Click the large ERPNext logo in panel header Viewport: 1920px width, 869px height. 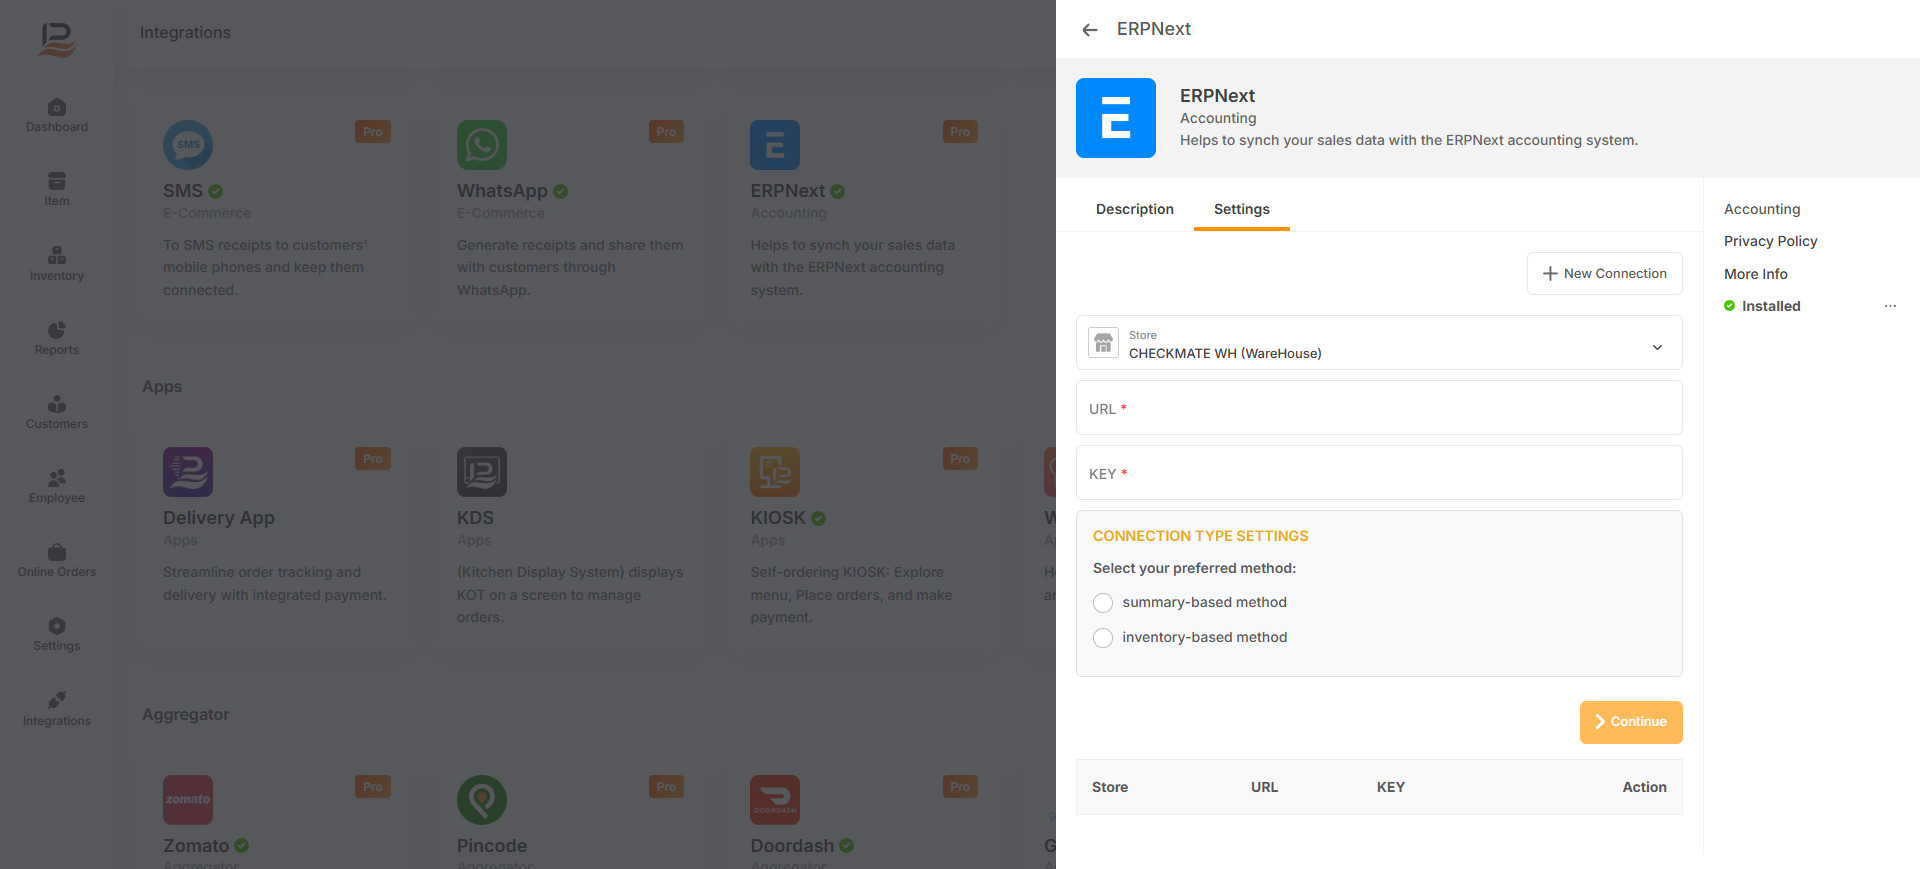point(1116,118)
